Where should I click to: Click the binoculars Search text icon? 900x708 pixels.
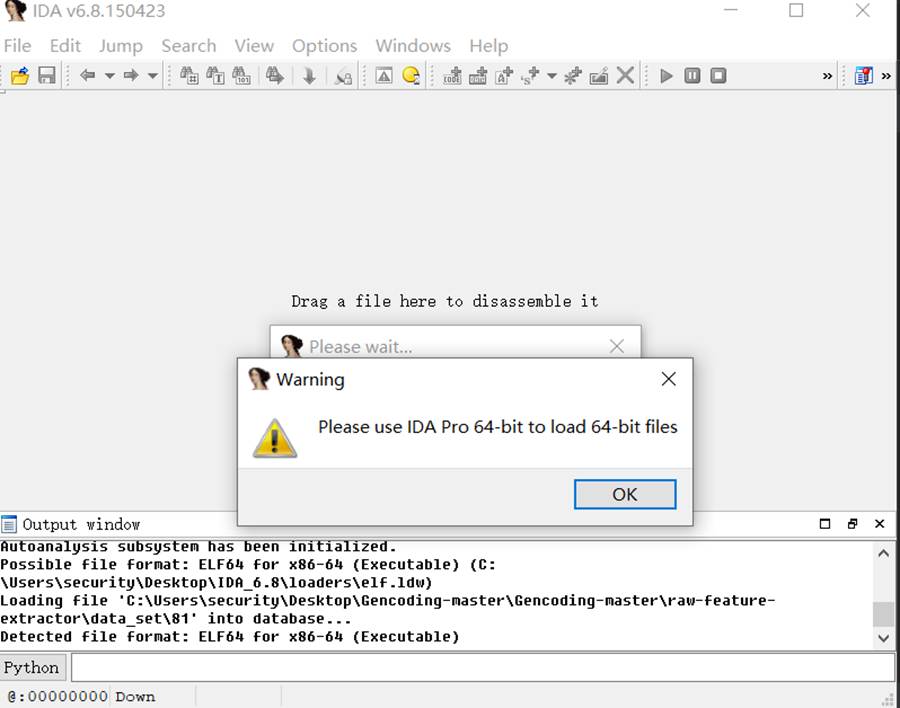tap(215, 75)
